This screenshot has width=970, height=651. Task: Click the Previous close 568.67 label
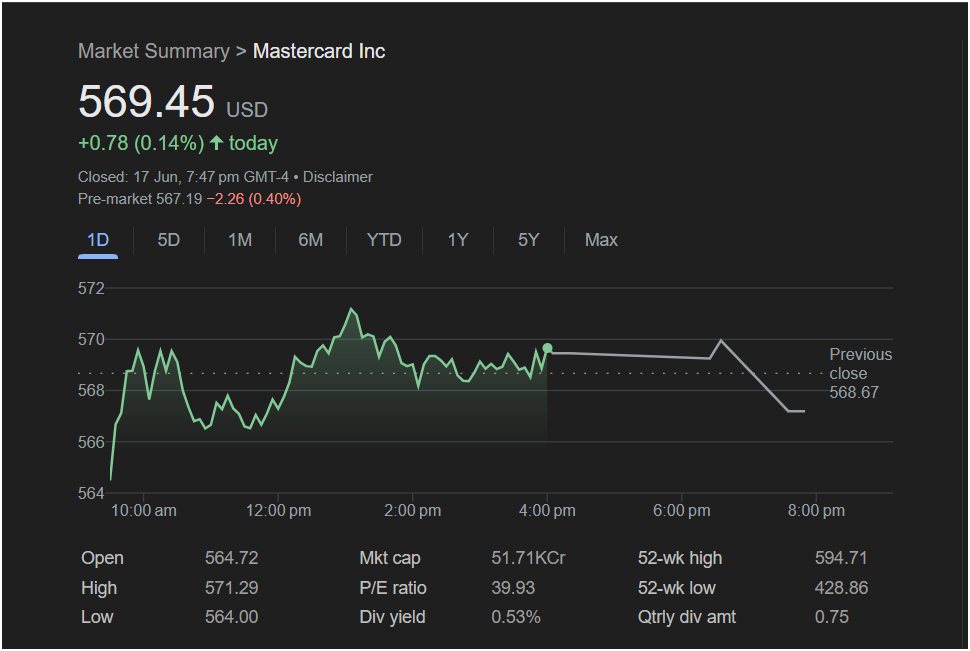(x=860, y=373)
